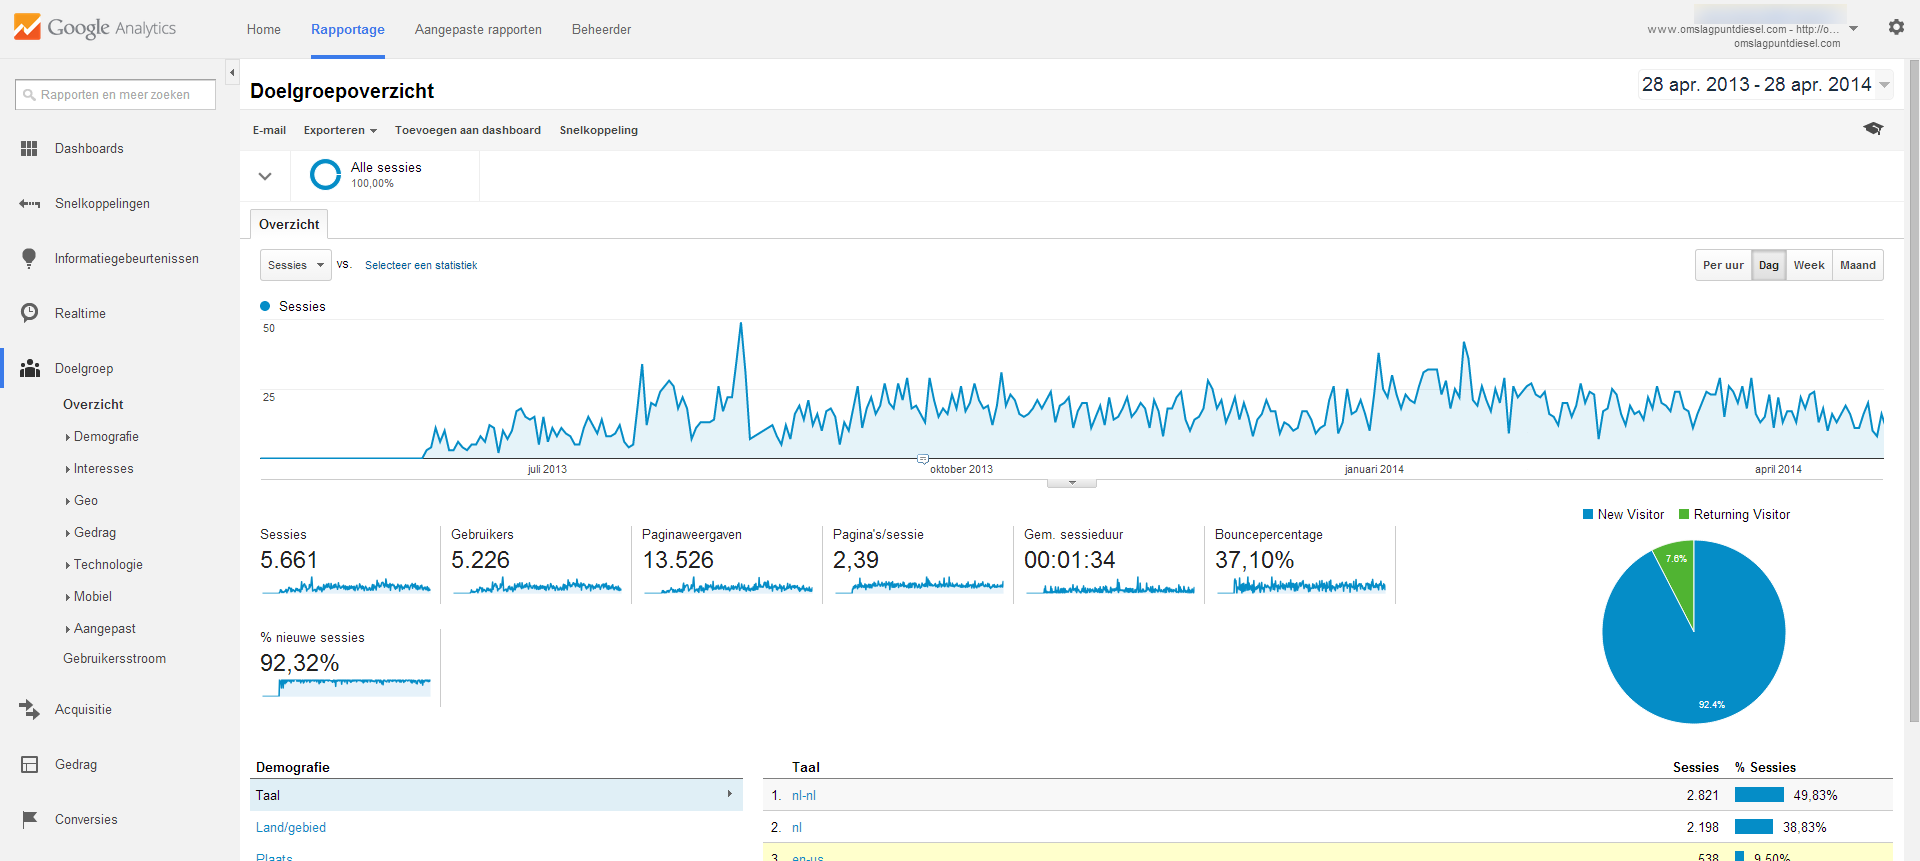Click the Informatiegebeurtenissen lightbulb icon
Screen dimensions: 1920x861
click(29, 258)
